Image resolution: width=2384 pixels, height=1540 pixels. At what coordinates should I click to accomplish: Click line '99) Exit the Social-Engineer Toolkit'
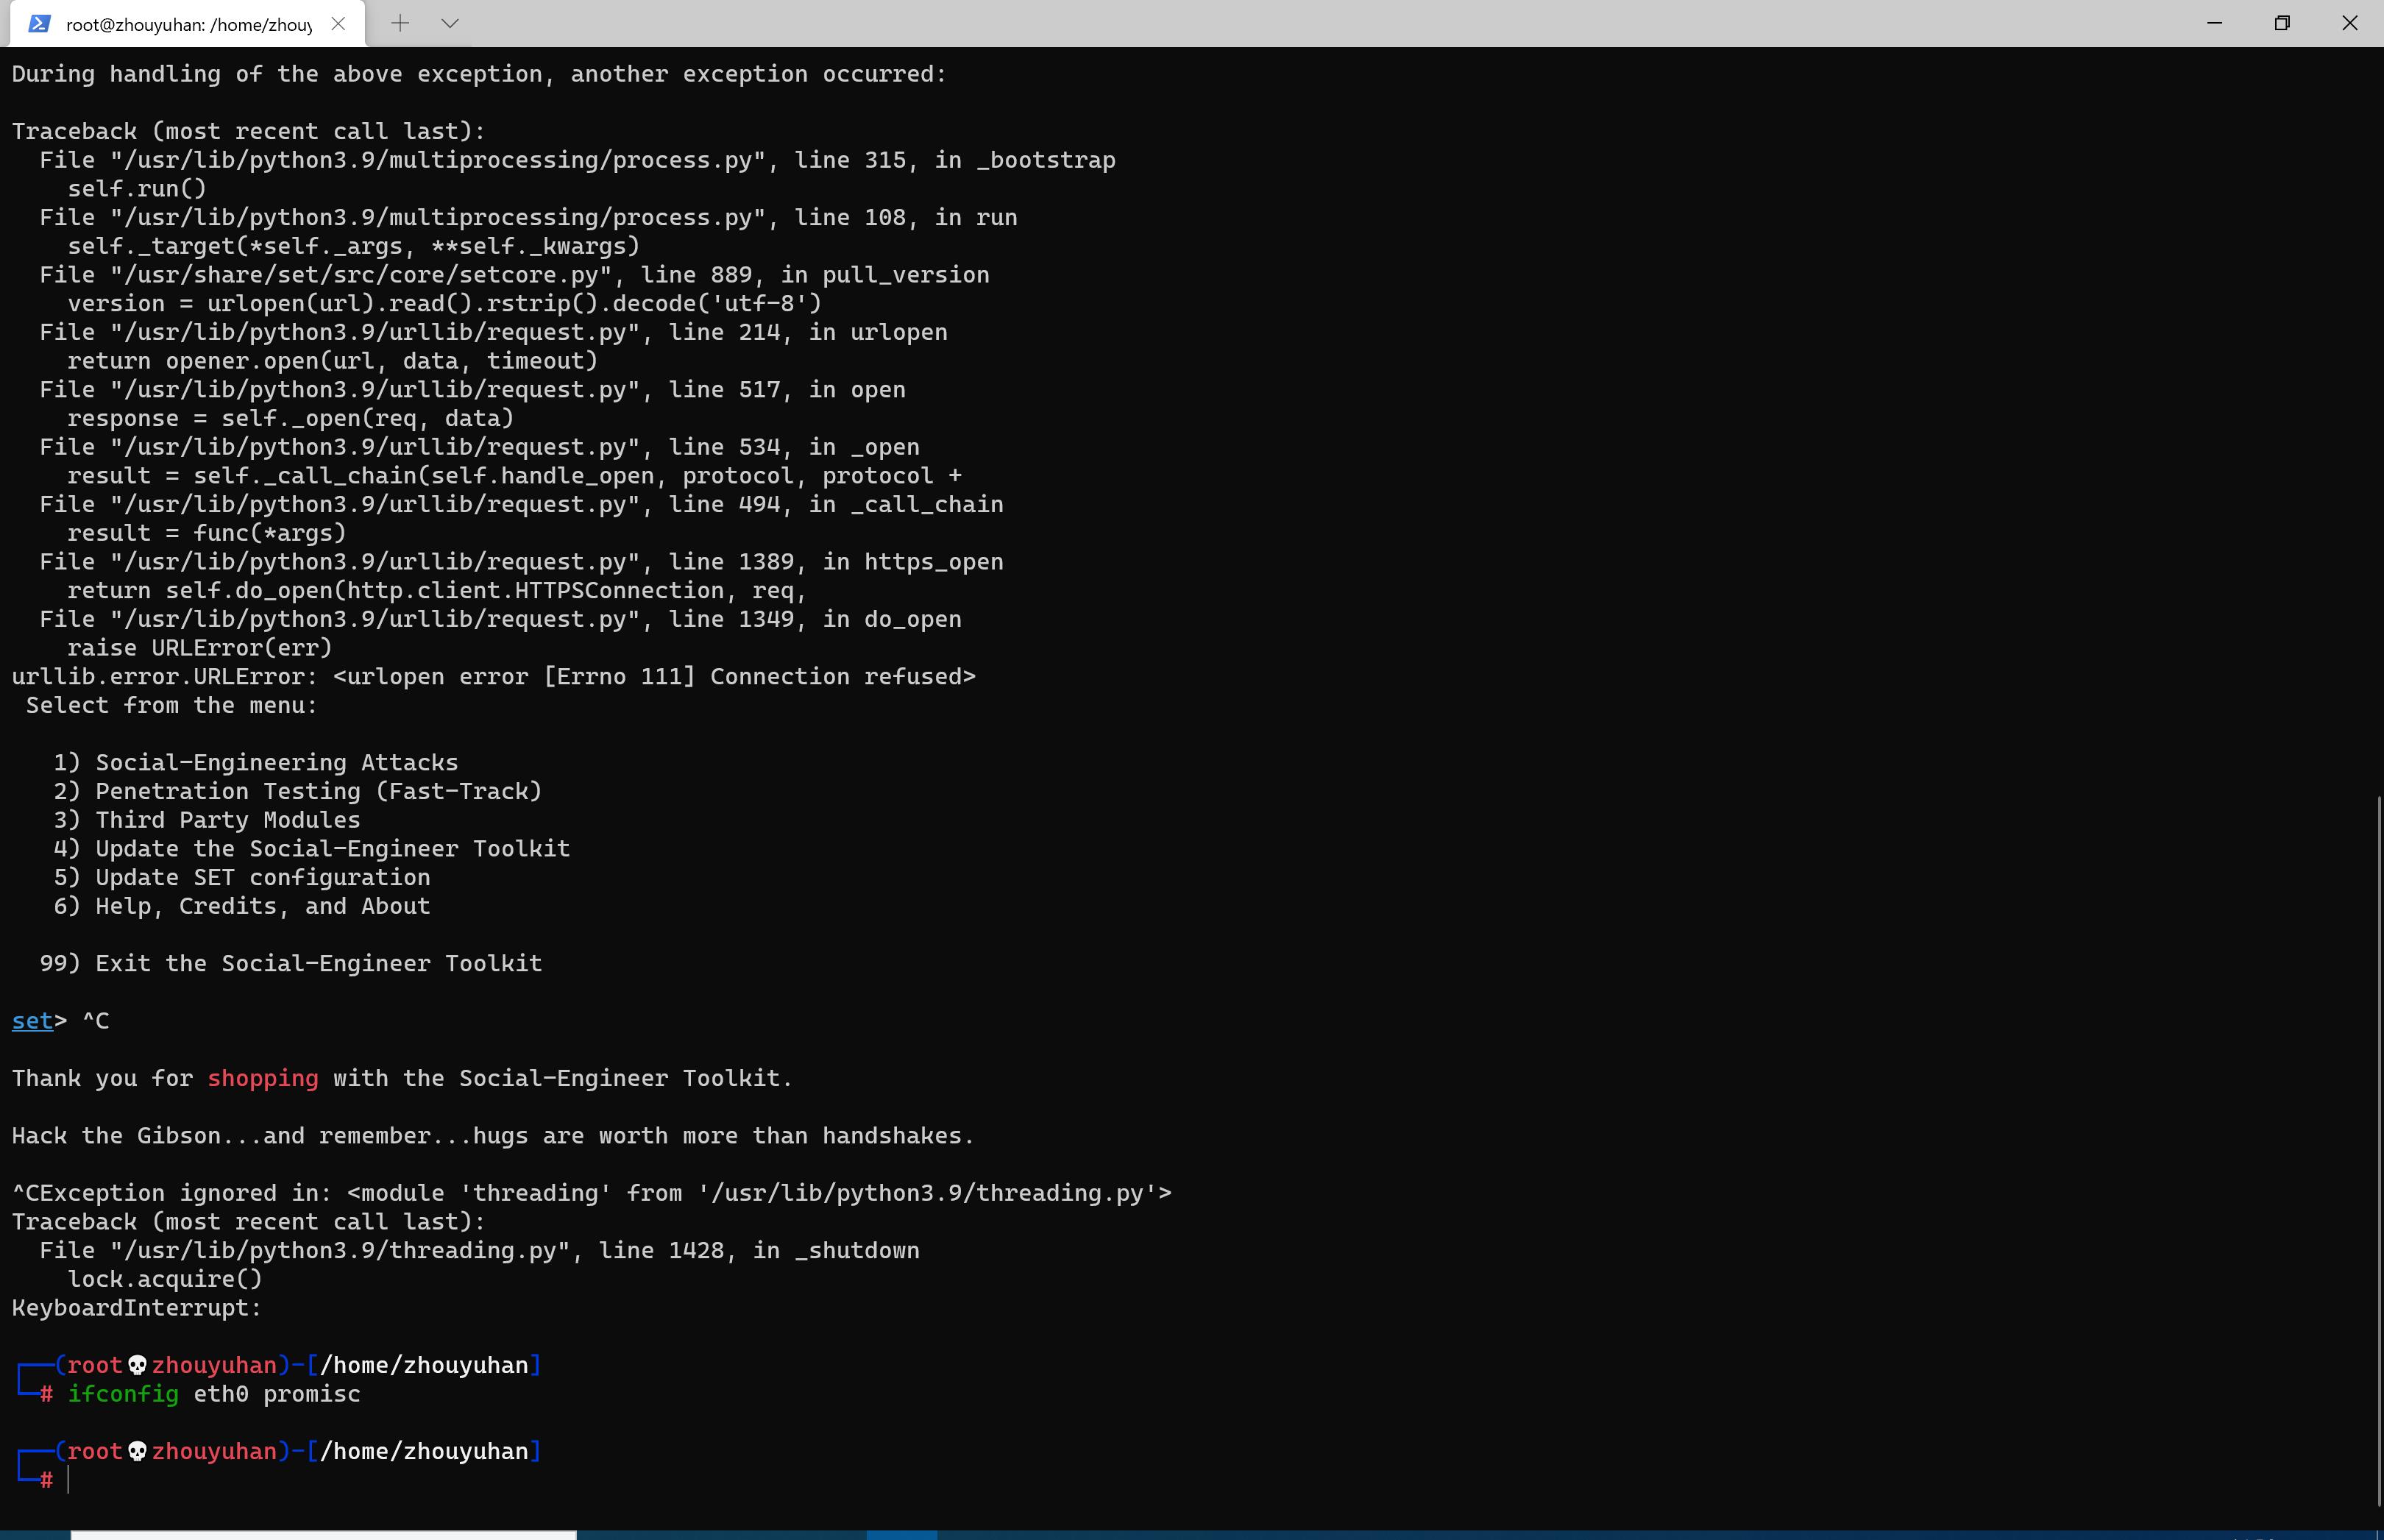click(x=291, y=964)
